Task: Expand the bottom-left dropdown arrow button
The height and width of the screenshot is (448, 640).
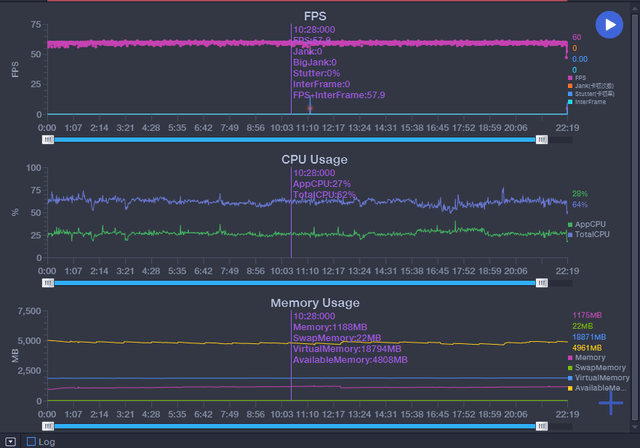Action: pos(10,441)
